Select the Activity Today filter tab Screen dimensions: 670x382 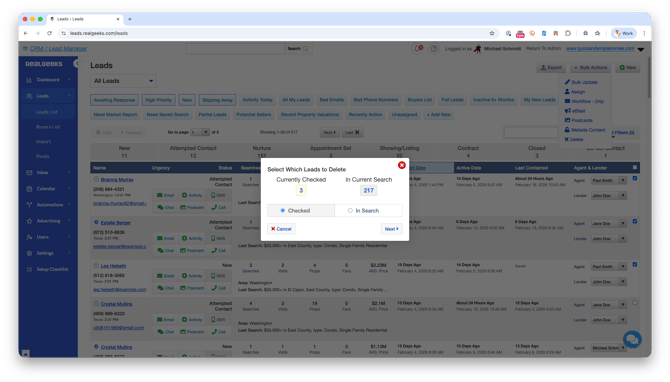point(257,100)
